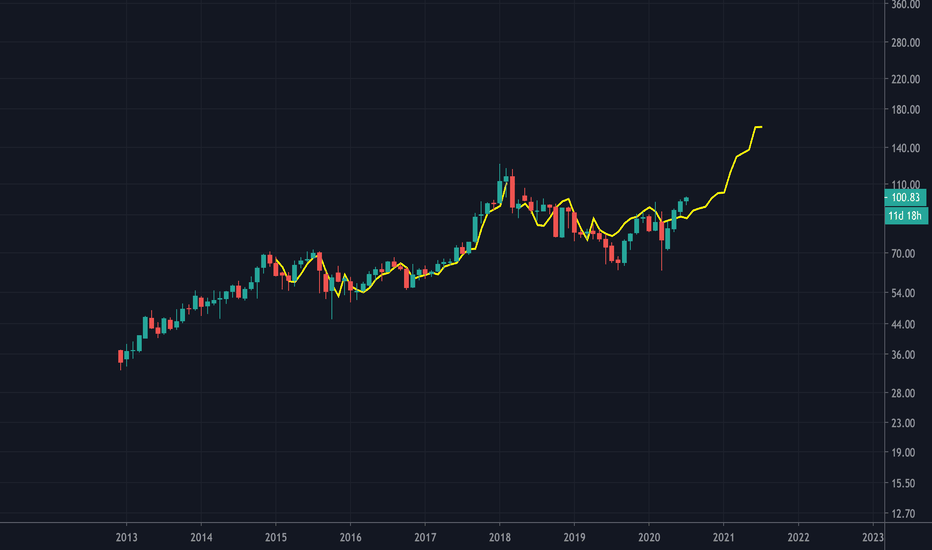Click the 180.00 price axis label
Screen dimensions: 932x550
pyautogui.click(x=906, y=109)
